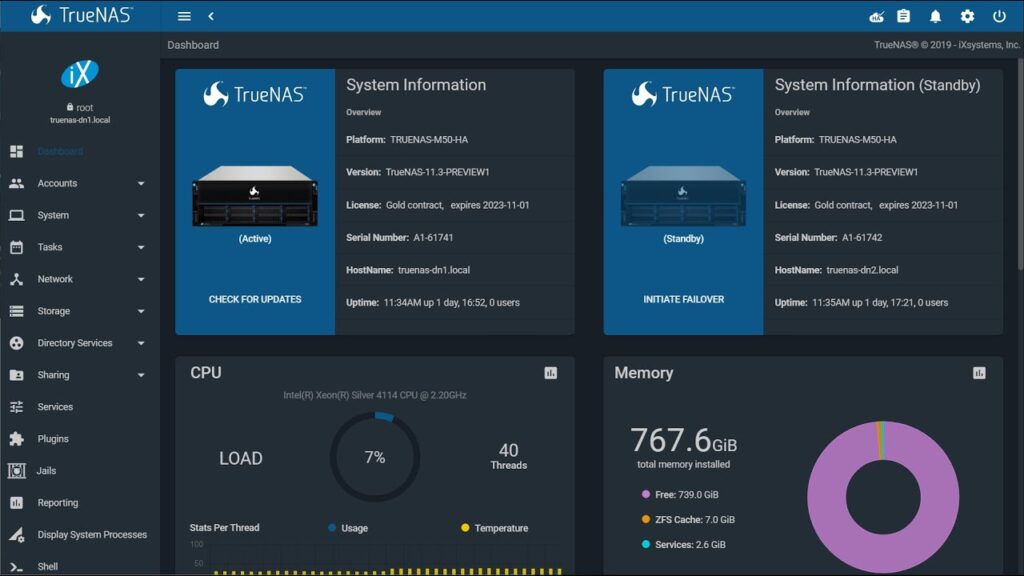Click the orange ZFS Cache color swatch
This screenshot has width=1024, height=576.
[x=648, y=519]
